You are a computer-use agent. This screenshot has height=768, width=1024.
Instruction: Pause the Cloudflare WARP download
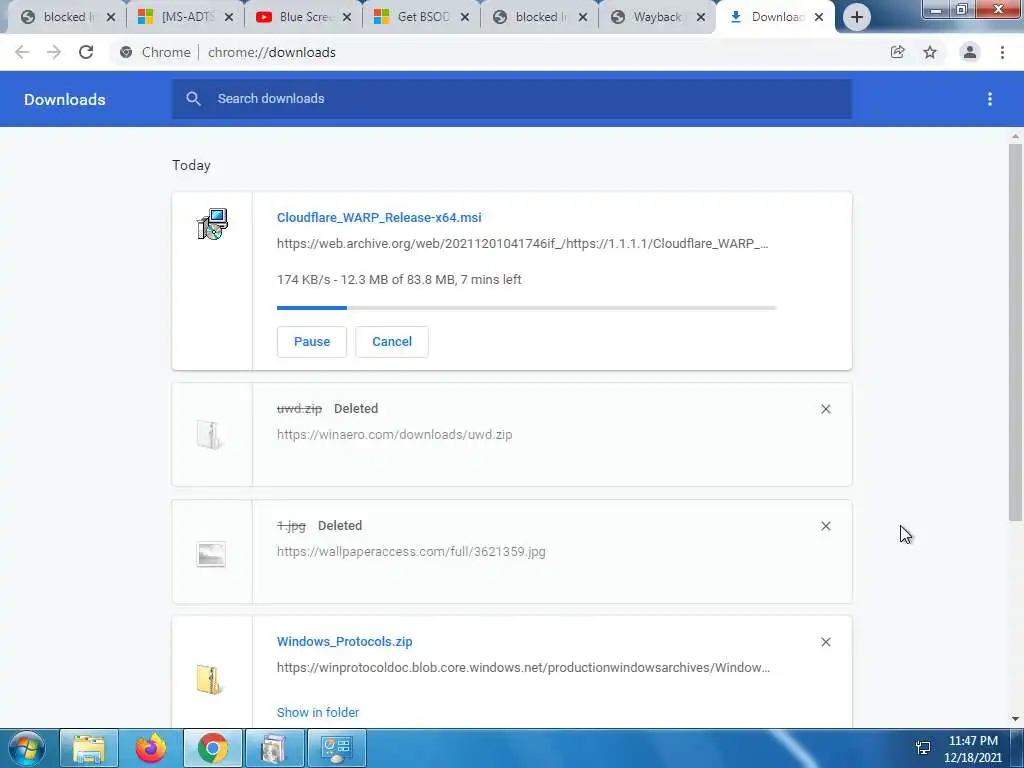tap(312, 342)
